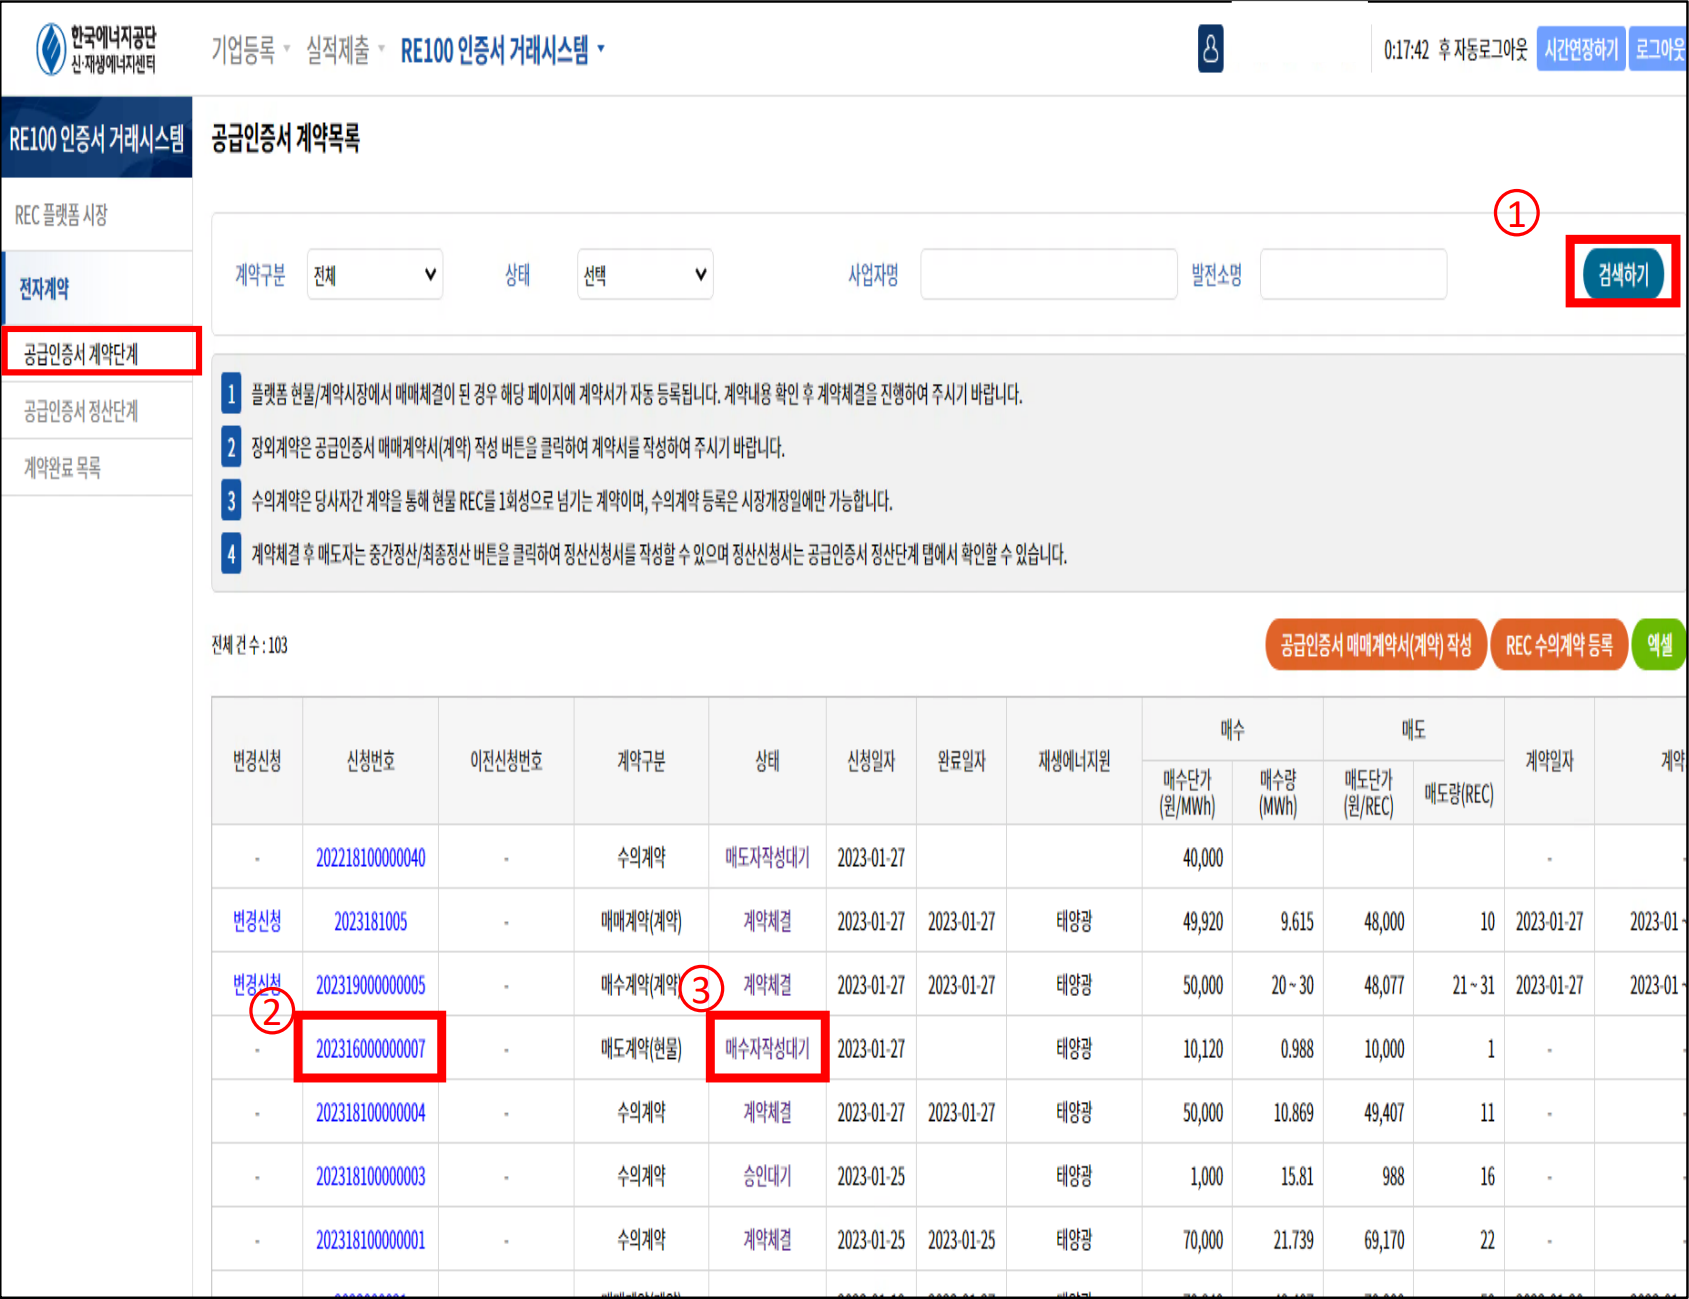Open the 실적제출 top menu

344,49
